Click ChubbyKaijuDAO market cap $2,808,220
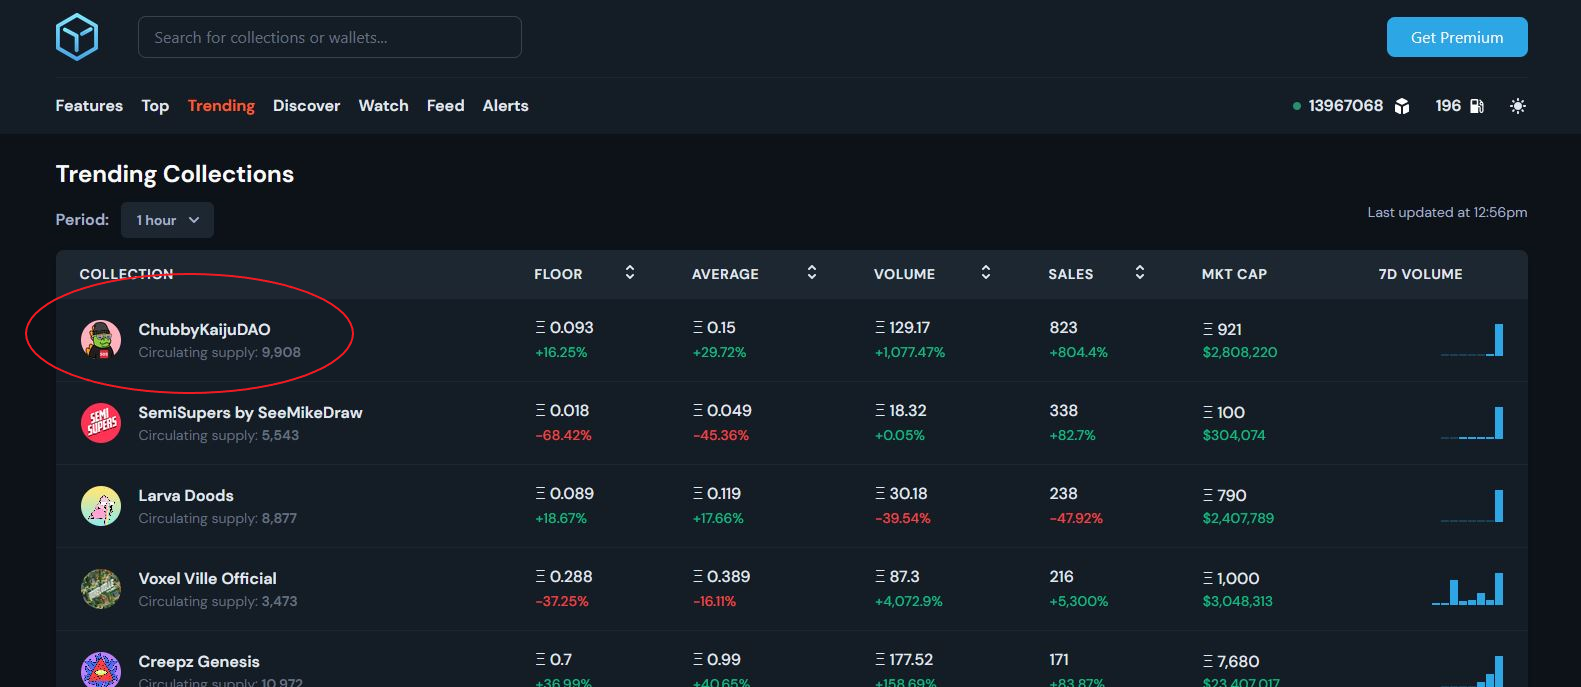The height and width of the screenshot is (687, 1581). tap(1240, 352)
